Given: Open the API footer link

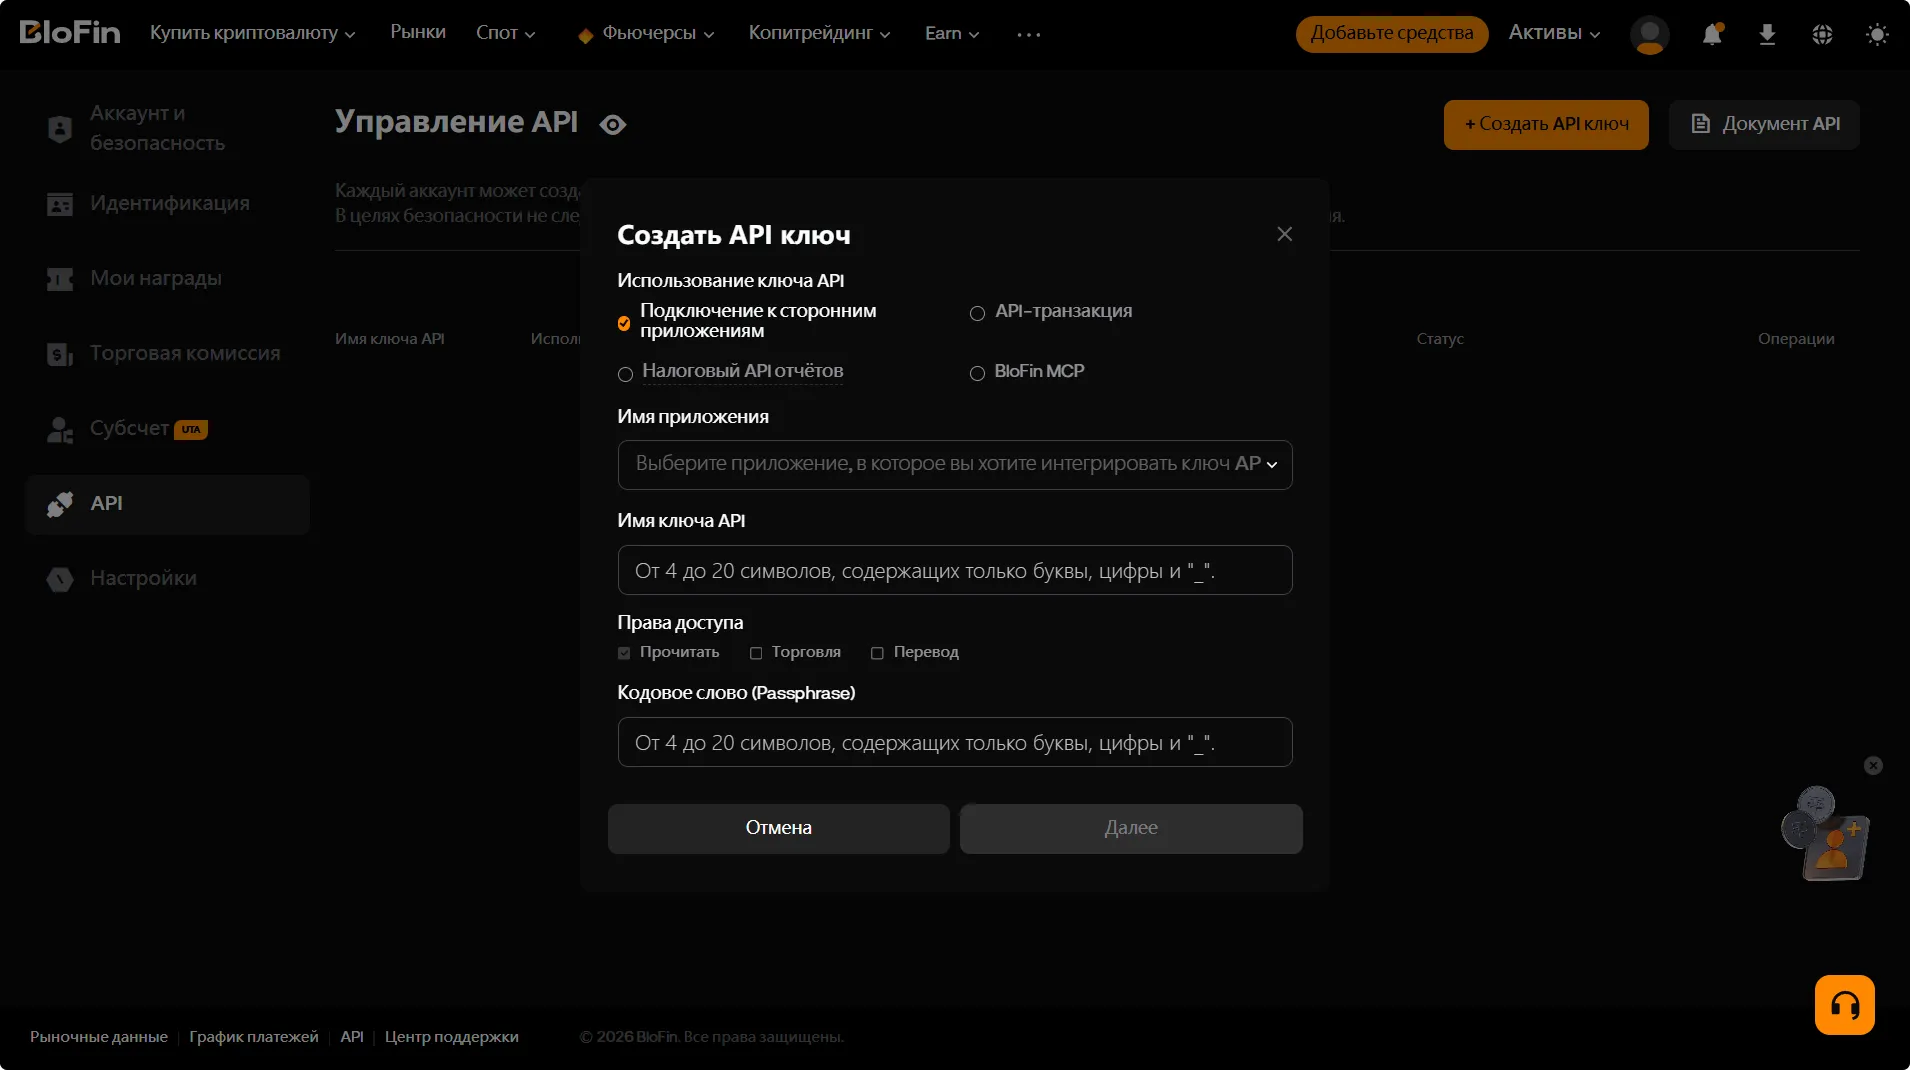Looking at the screenshot, I should coord(352,1037).
